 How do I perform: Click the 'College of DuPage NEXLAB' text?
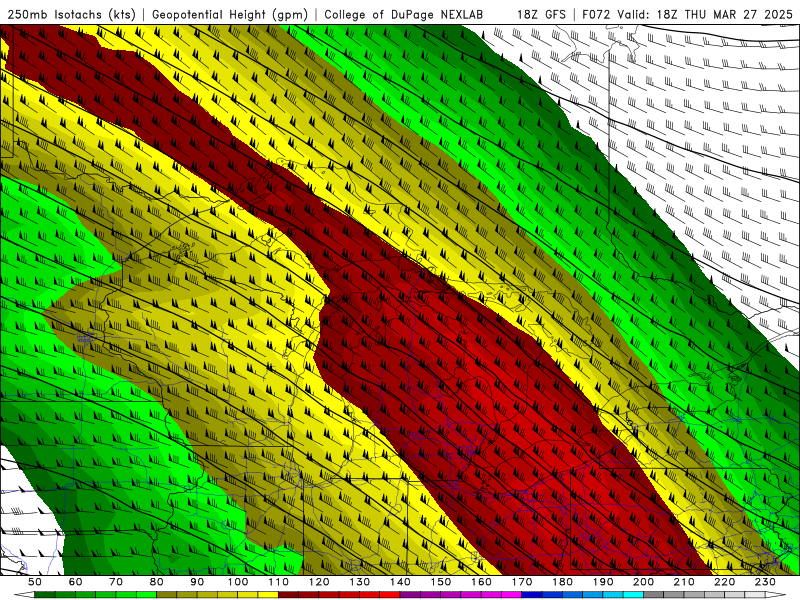click(x=404, y=15)
